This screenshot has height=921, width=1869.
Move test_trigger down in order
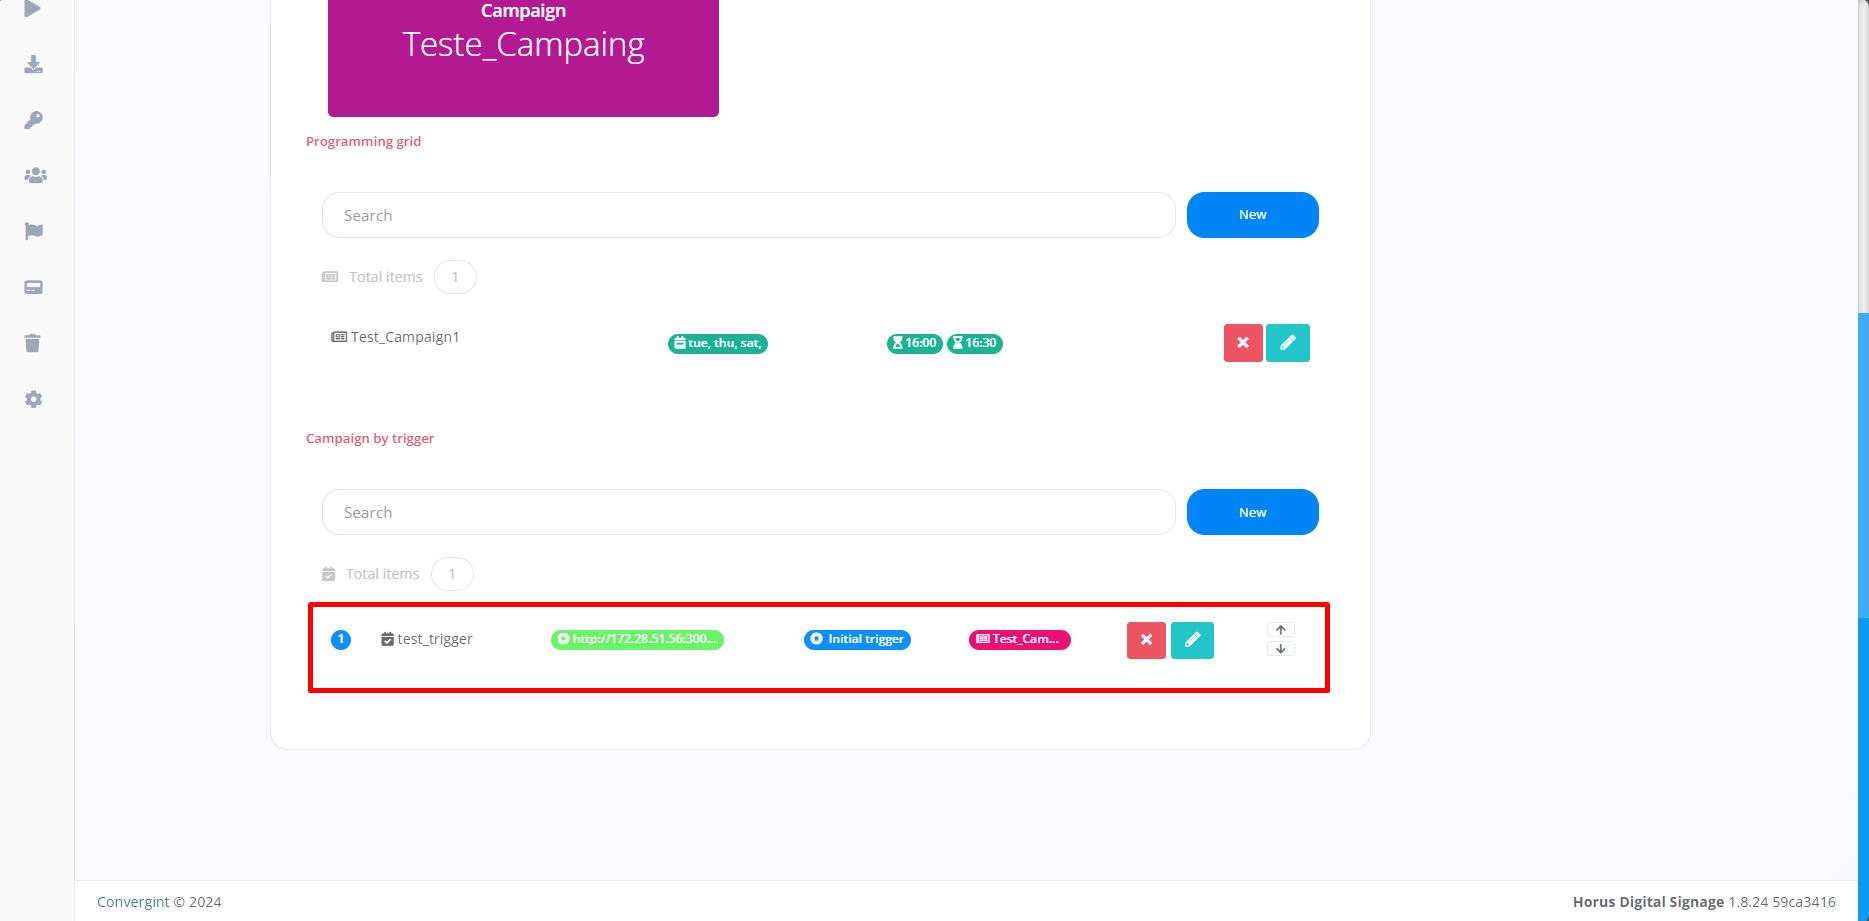pyautogui.click(x=1281, y=649)
